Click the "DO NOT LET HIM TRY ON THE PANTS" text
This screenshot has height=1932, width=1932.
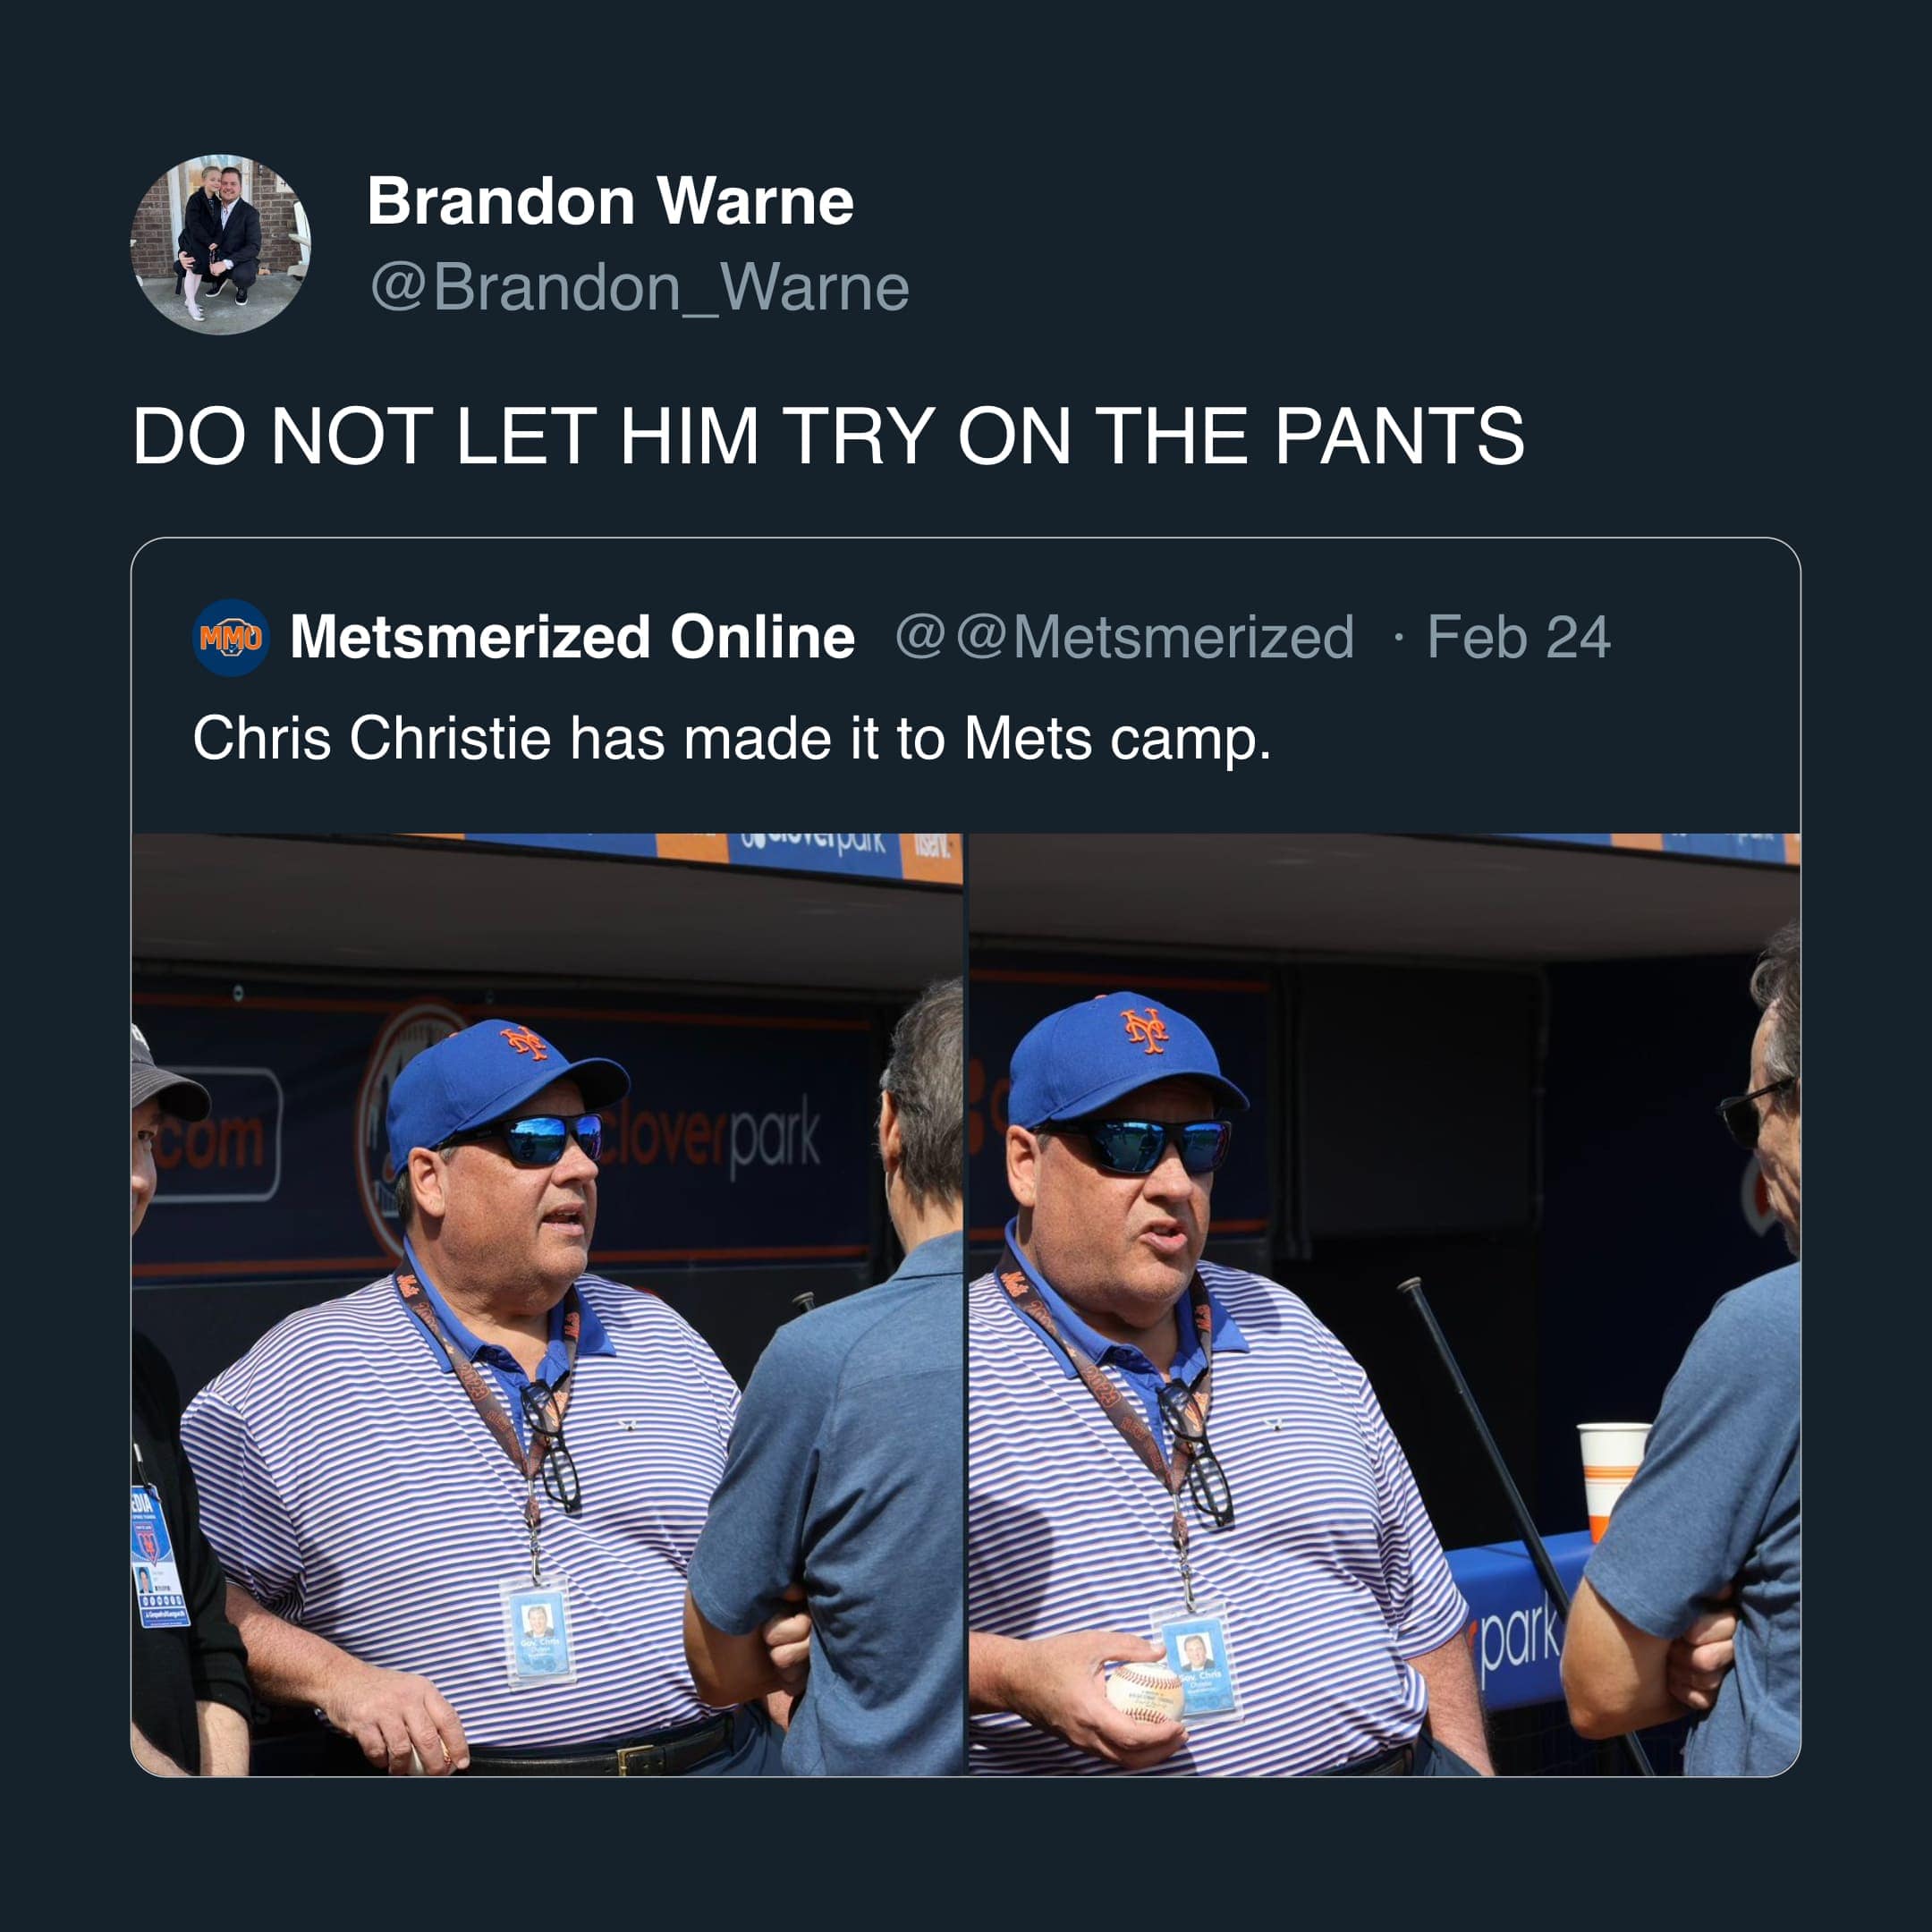[x=828, y=436]
